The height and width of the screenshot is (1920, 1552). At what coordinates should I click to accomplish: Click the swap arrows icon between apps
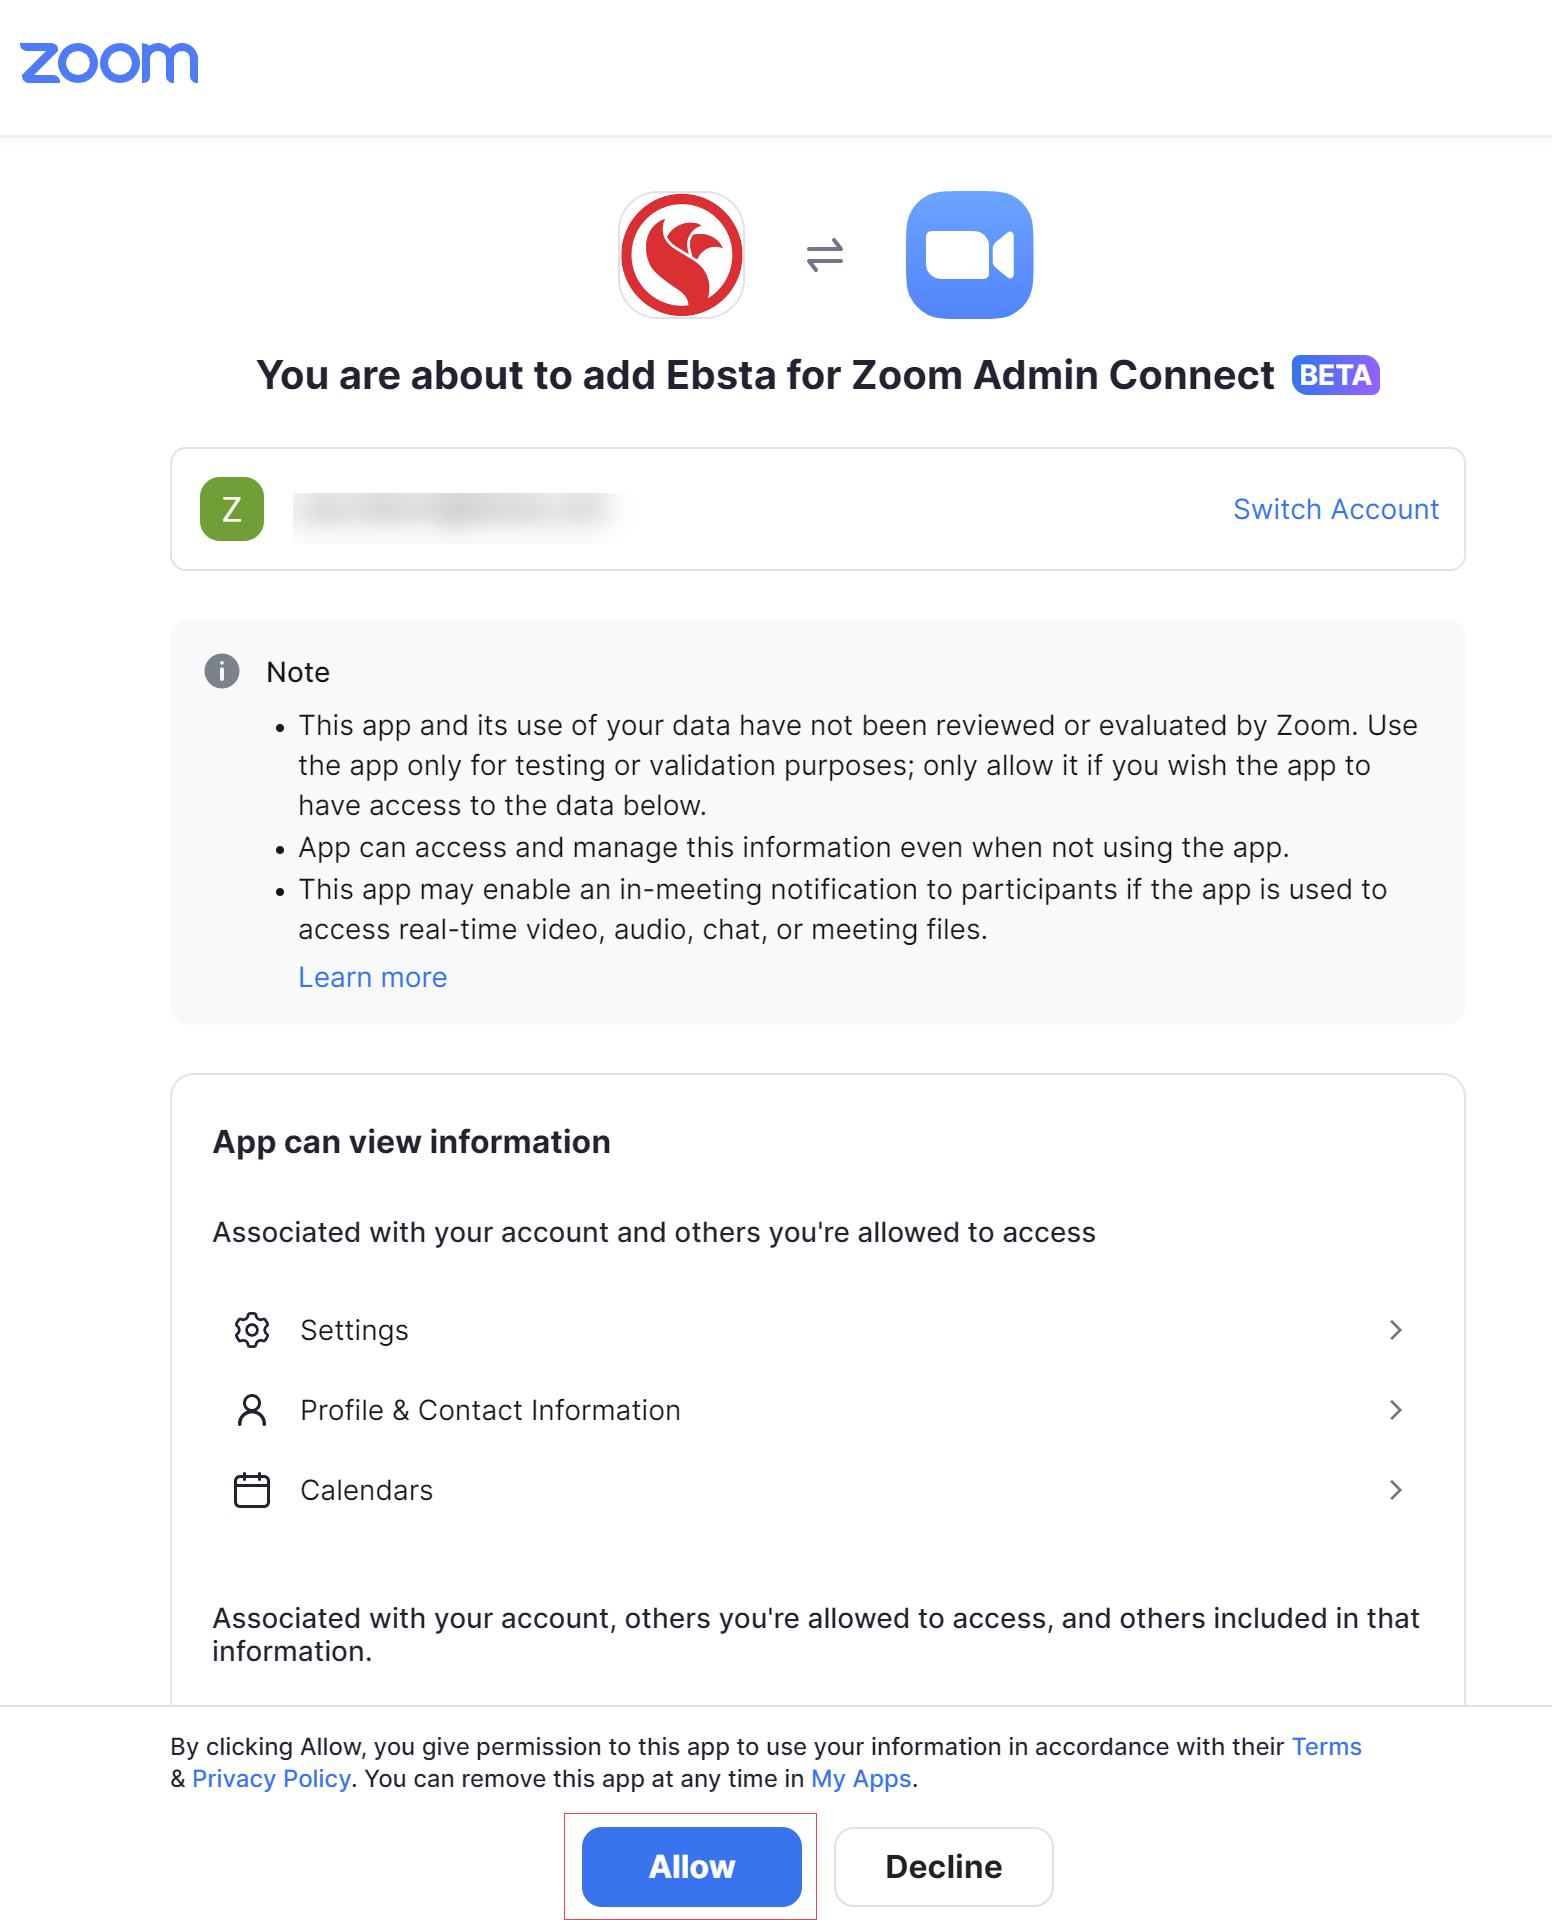825,255
